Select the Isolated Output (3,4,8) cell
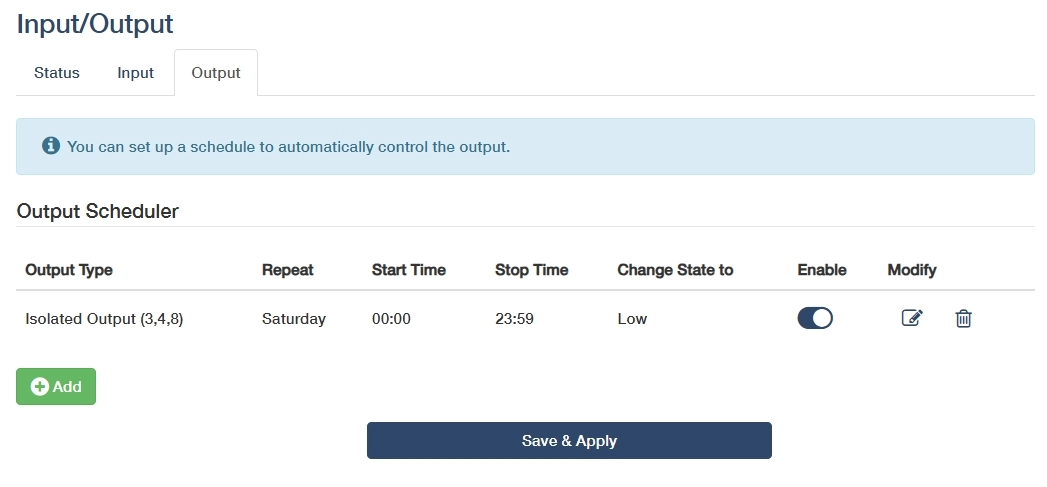 click(x=104, y=319)
